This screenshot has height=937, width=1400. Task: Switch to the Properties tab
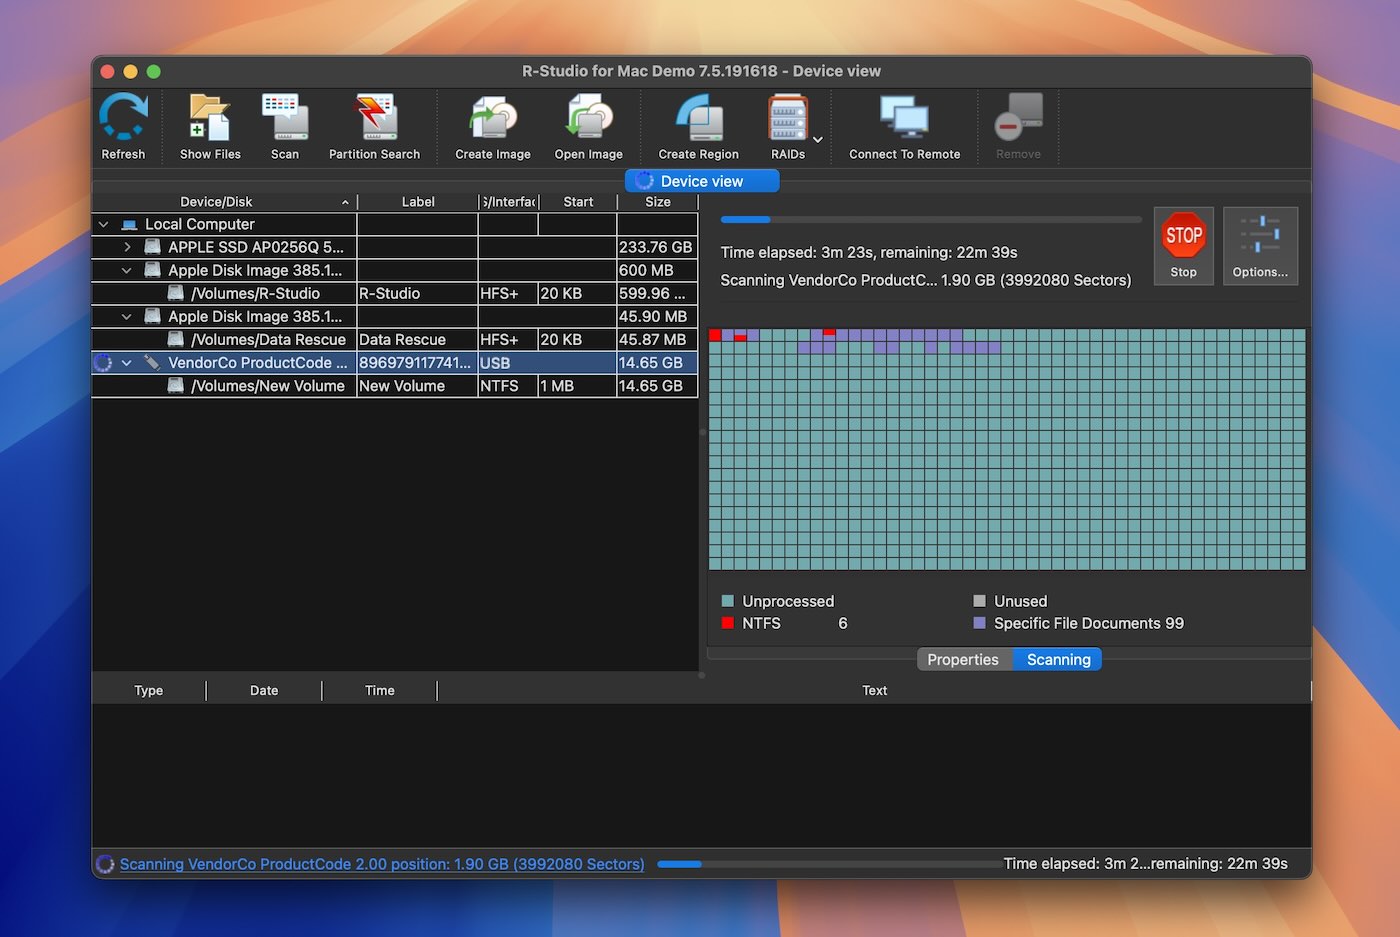(963, 660)
